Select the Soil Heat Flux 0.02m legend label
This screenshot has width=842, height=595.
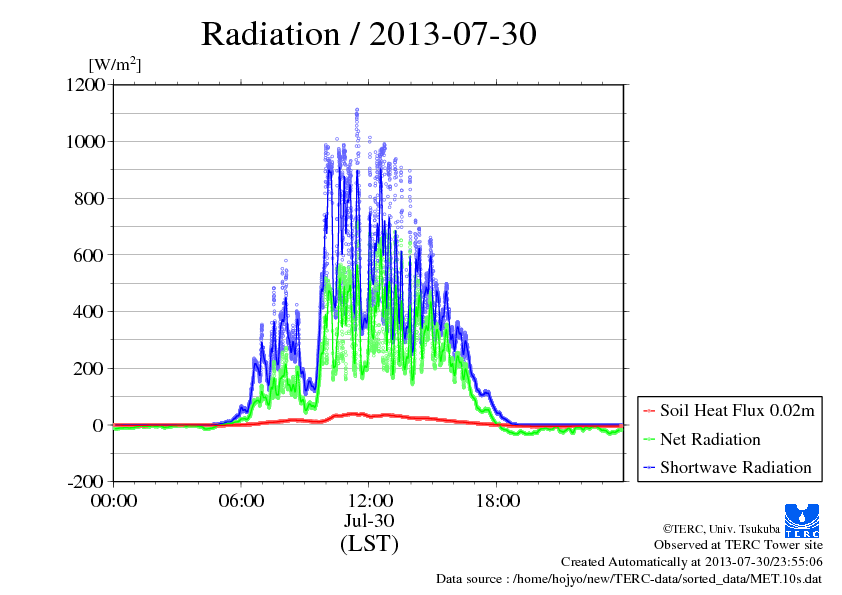pyautogui.click(x=736, y=411)
